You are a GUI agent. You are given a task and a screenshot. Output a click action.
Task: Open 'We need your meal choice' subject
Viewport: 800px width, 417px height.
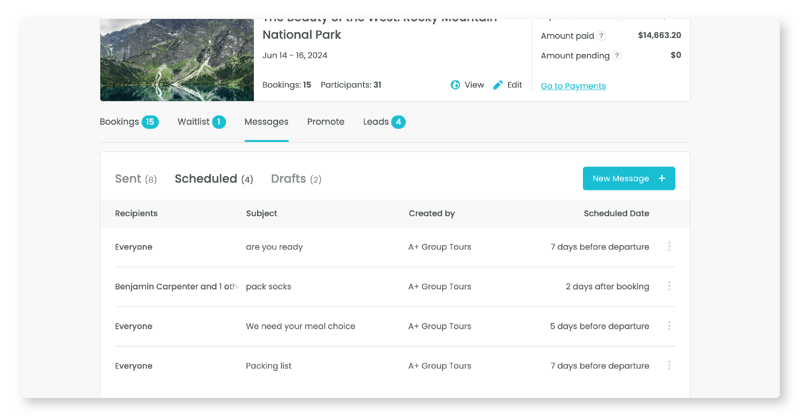301,326
